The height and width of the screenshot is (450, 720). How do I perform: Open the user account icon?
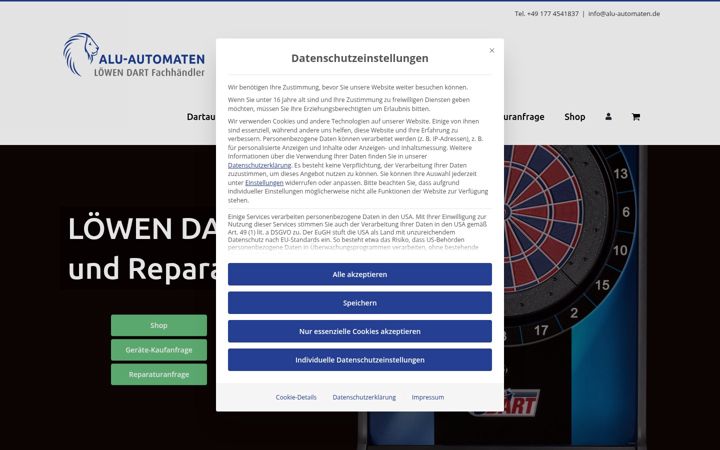[608, 117]
